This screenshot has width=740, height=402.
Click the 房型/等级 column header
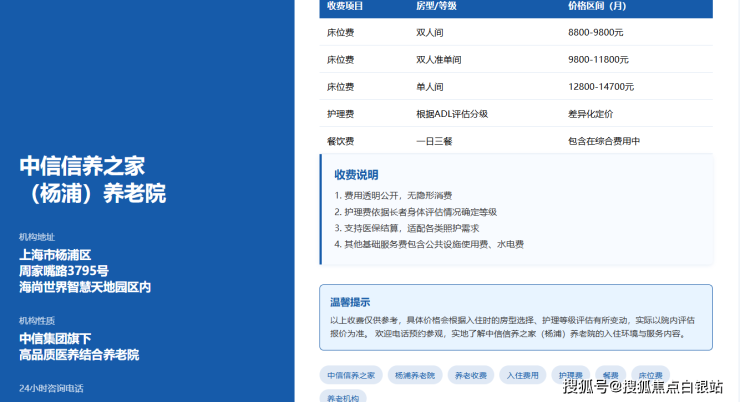[436, 6]
